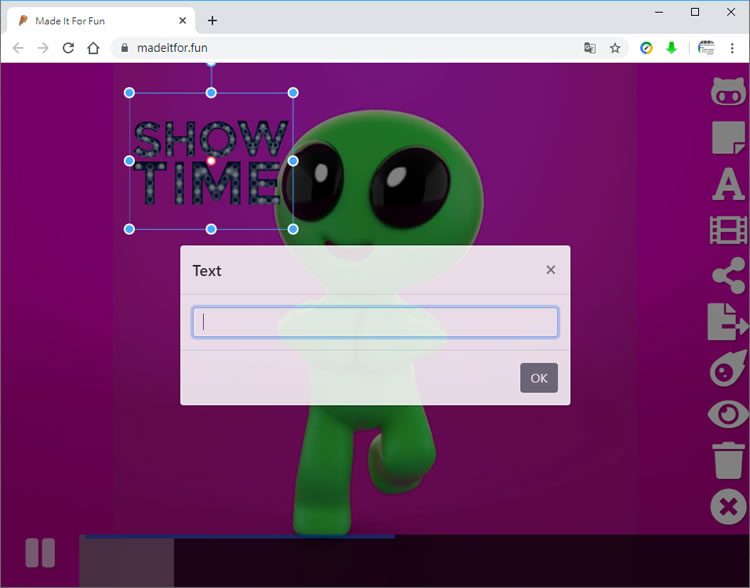The height and width of the screenshot is (588, 750).
Task: Click the timeline clip block at the bottom
Action: pyautogui.click(x=127, y=563)
